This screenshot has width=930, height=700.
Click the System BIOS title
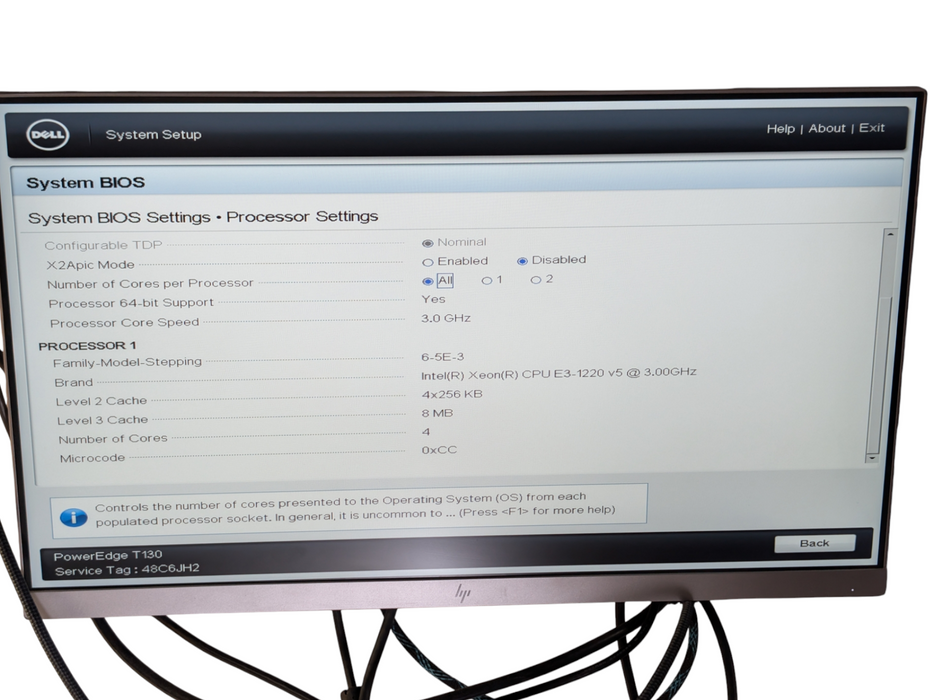[85, 183]
